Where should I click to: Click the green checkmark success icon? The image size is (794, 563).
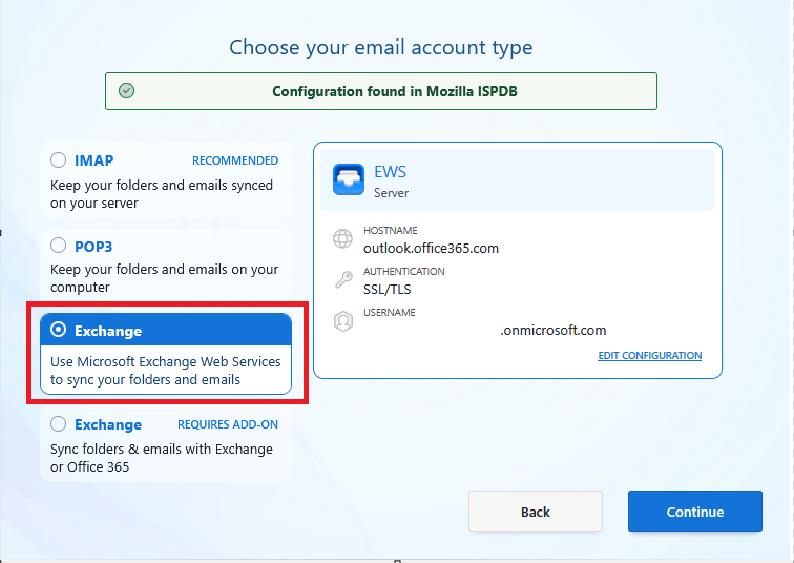(x=127, y=91)
